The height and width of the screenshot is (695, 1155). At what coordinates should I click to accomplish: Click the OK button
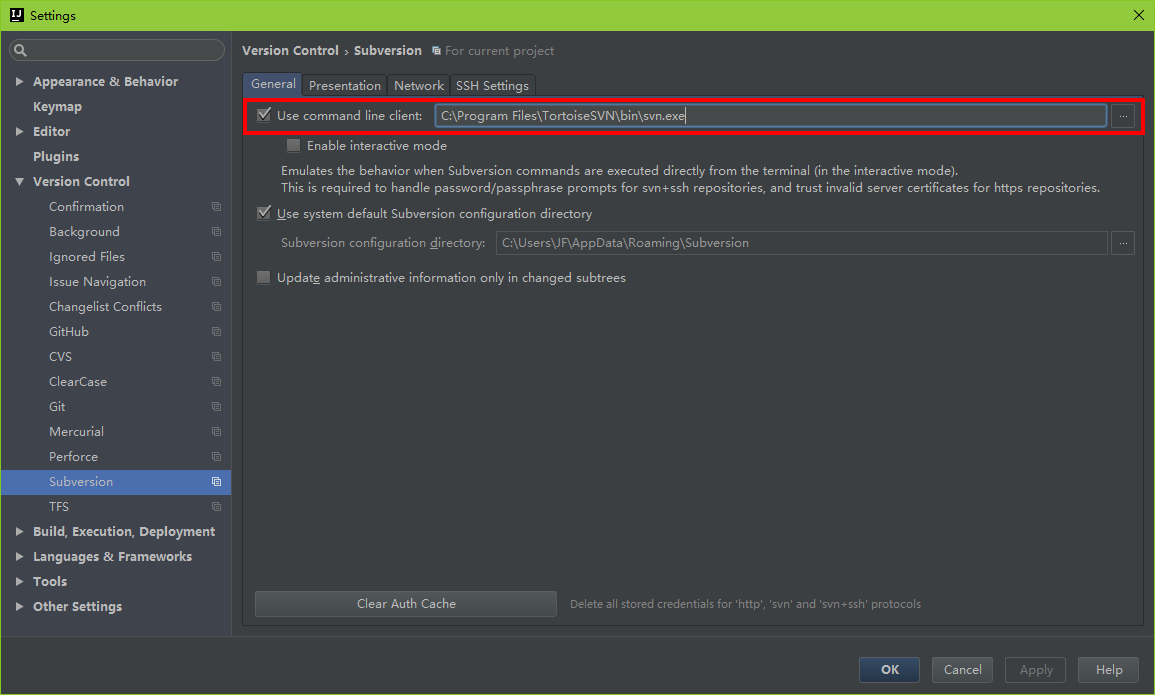pos(890,670)
